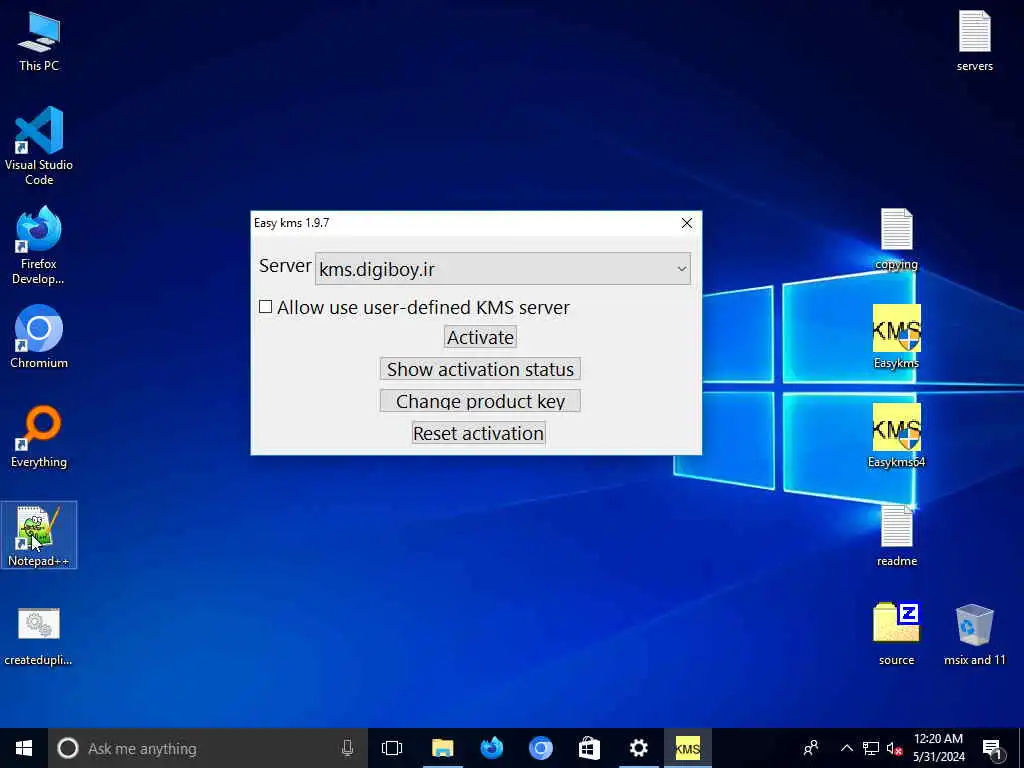Select the servers text file
Screen dimensions: 1024x768
(974, 40)
